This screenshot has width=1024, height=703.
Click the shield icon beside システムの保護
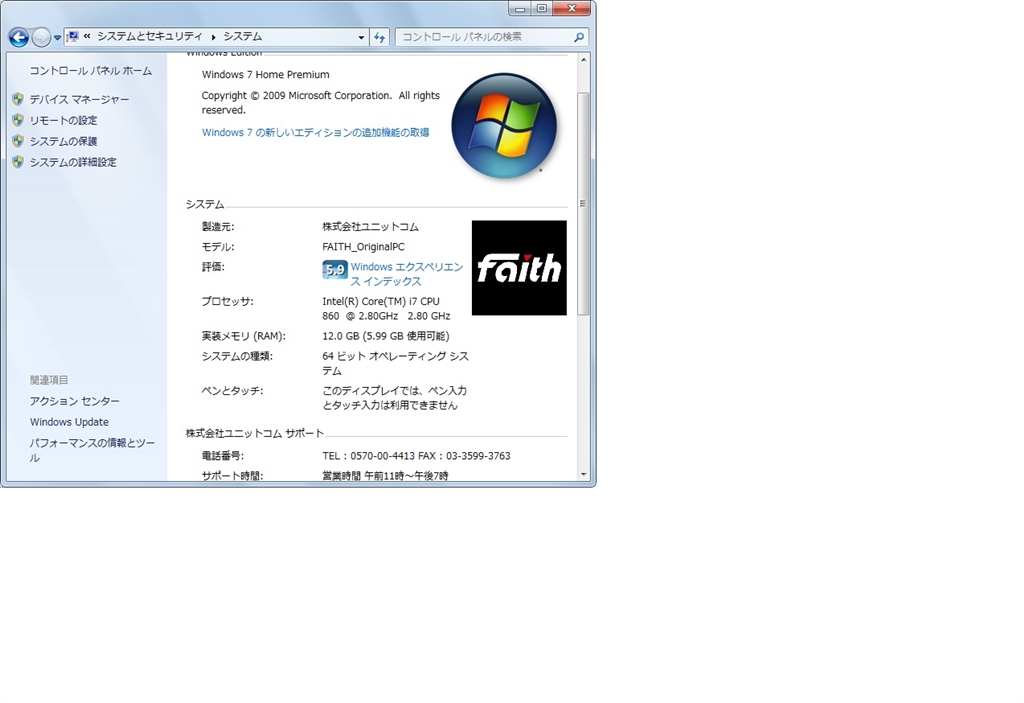pos(18,141)
